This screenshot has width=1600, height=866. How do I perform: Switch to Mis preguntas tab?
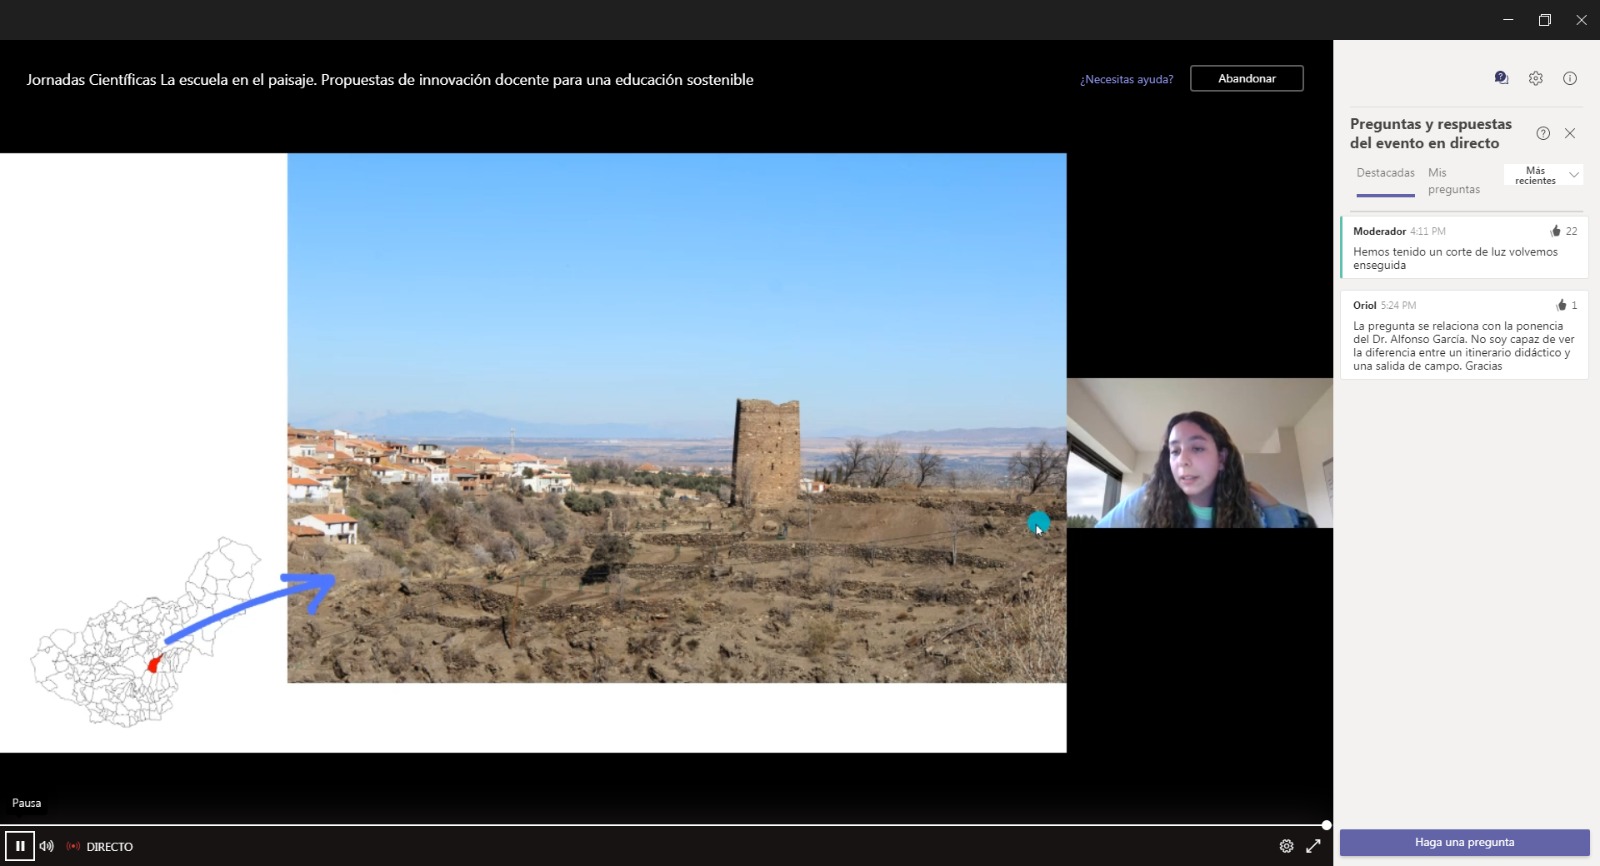[x=1453, y=181]
